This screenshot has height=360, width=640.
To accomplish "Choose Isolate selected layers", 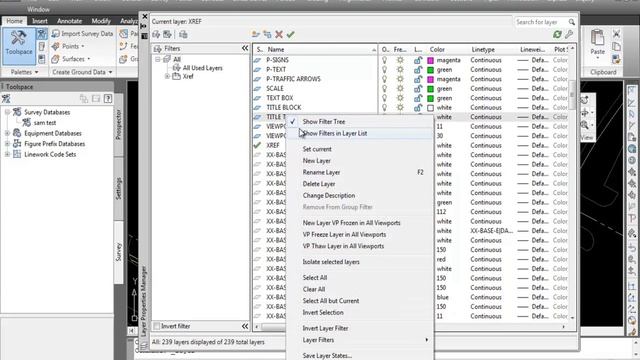I will (x=360, y=262).
